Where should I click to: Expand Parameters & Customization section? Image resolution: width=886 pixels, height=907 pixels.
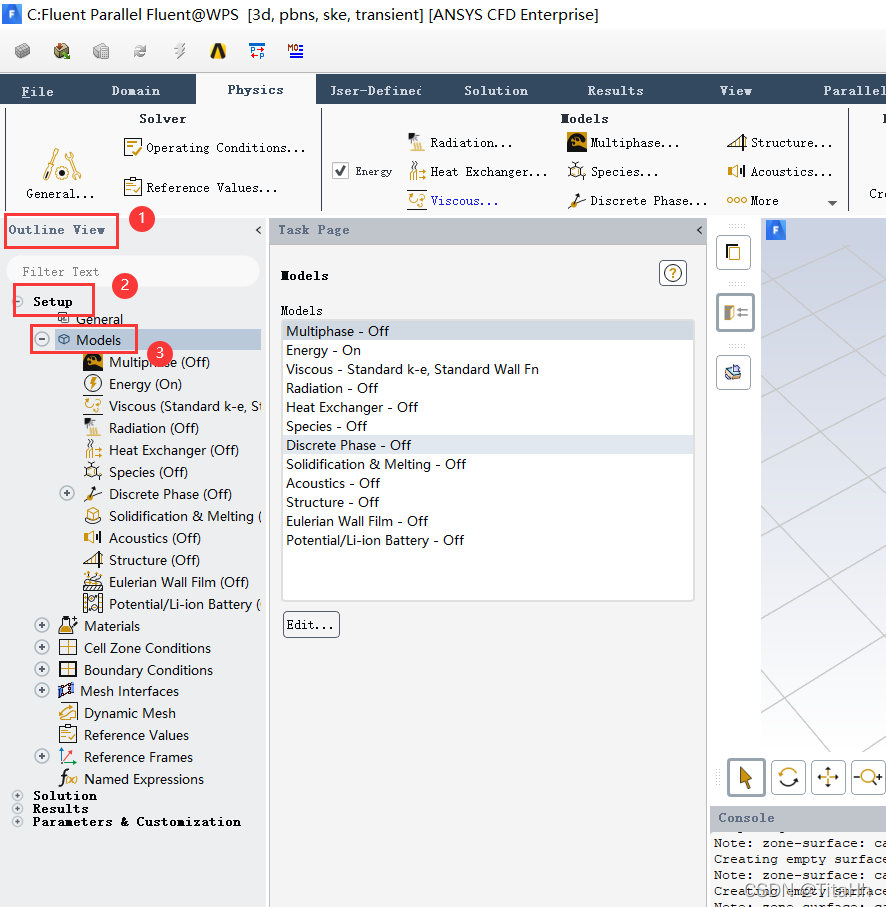pos(18,822)
